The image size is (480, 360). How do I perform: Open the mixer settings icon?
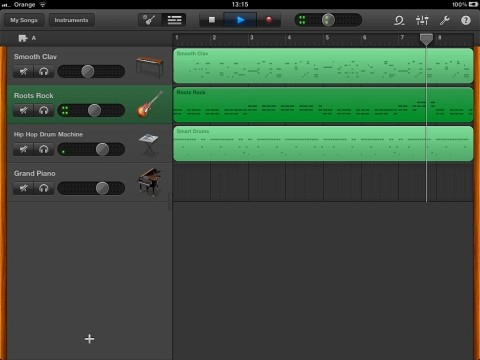(x=422, y=20)
